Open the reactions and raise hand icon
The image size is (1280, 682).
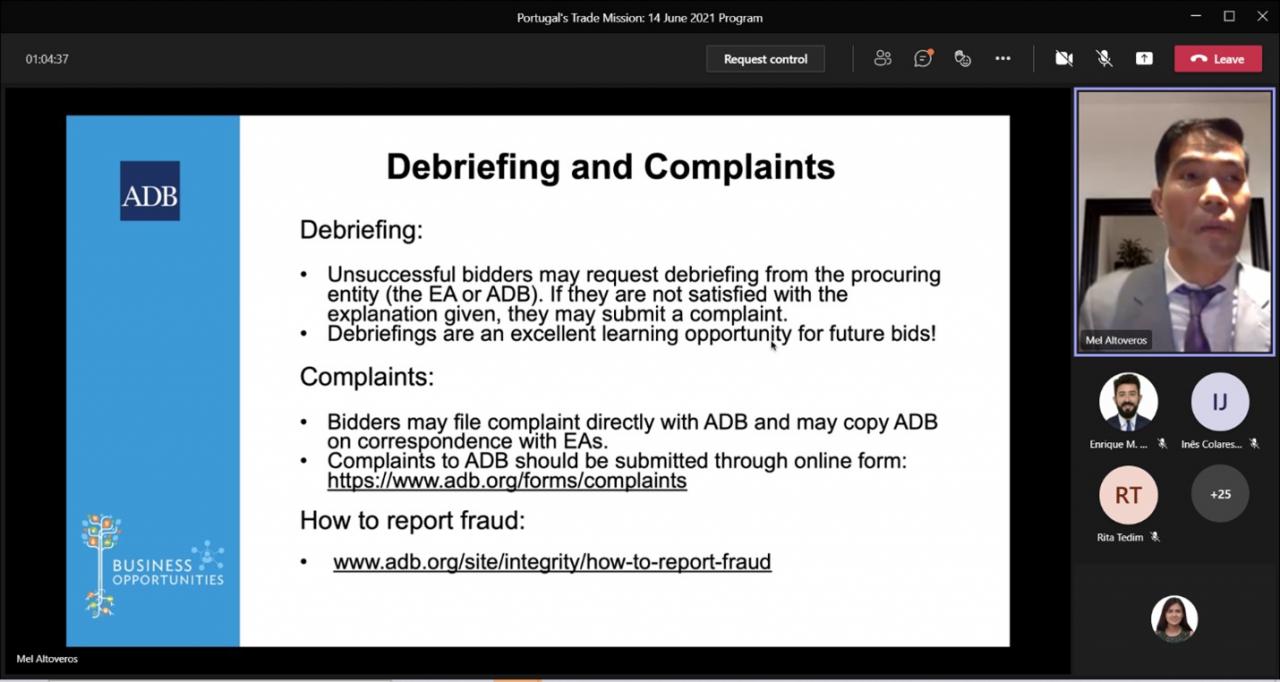click(963, 59)
